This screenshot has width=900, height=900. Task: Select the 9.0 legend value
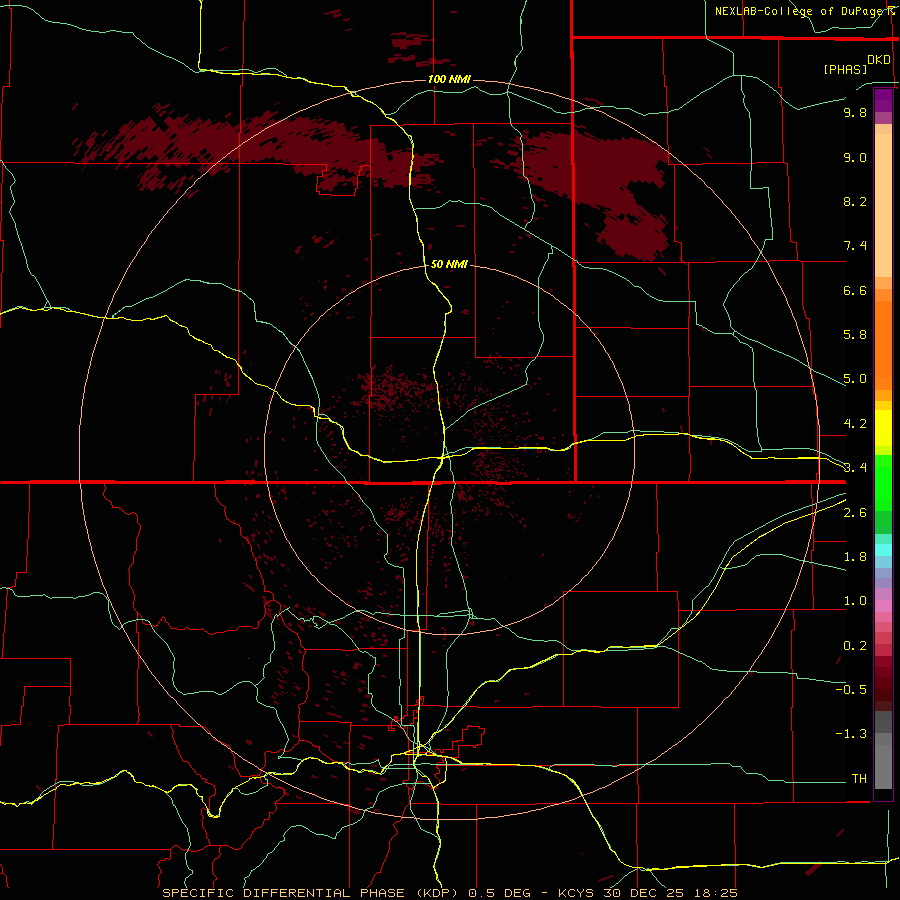855,157
